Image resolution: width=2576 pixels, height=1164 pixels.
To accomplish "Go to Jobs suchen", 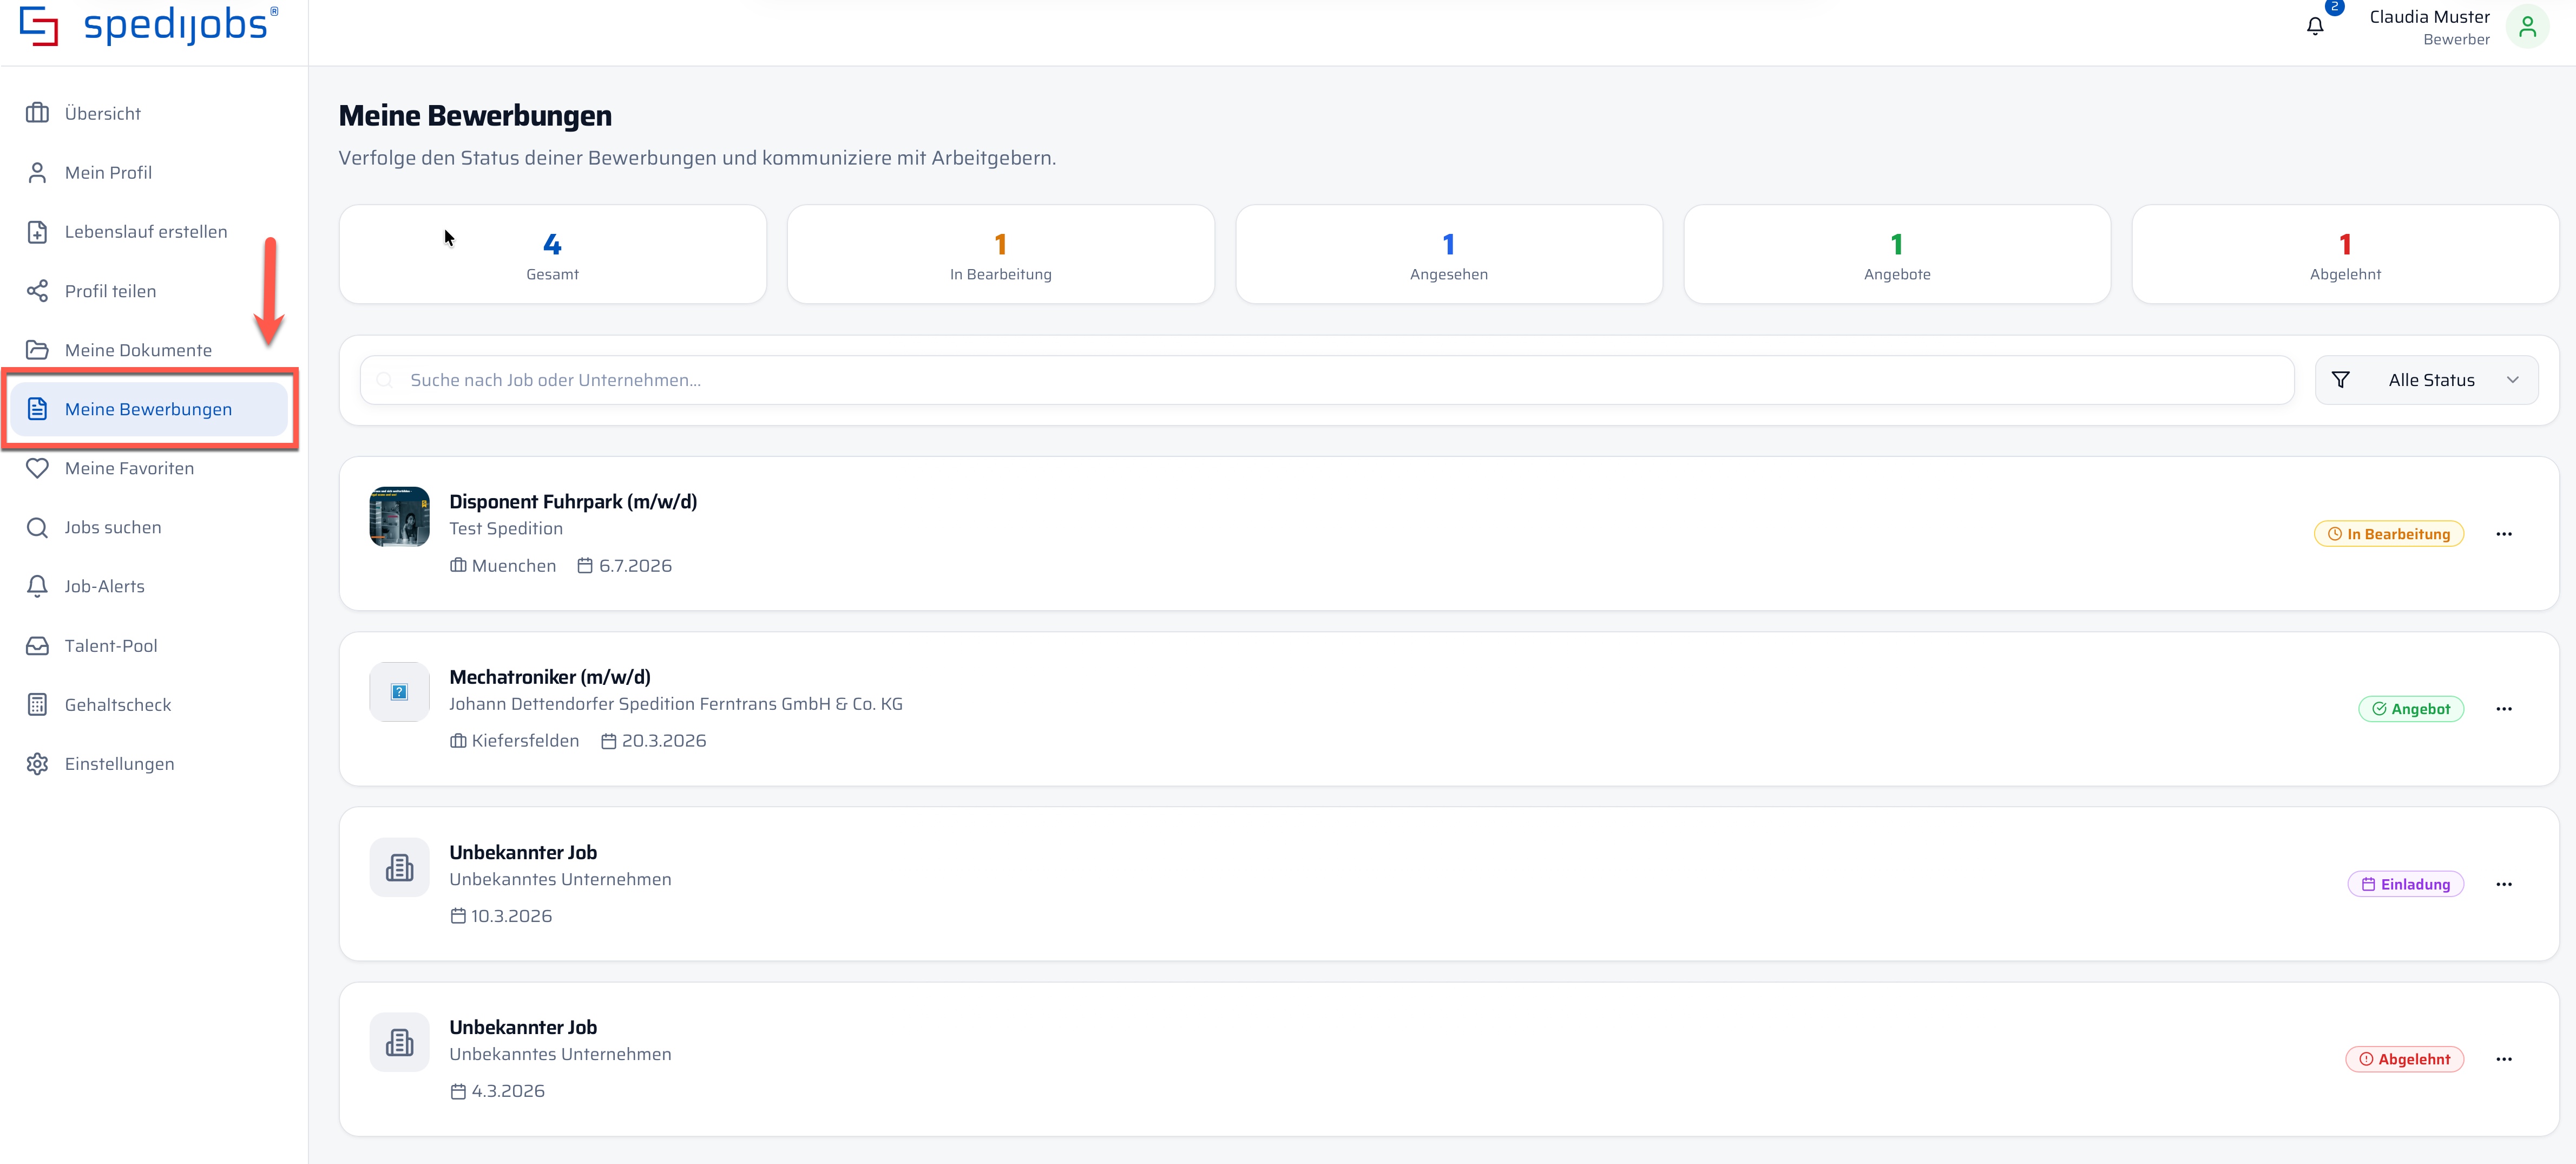I will click(x=149, y=527).
